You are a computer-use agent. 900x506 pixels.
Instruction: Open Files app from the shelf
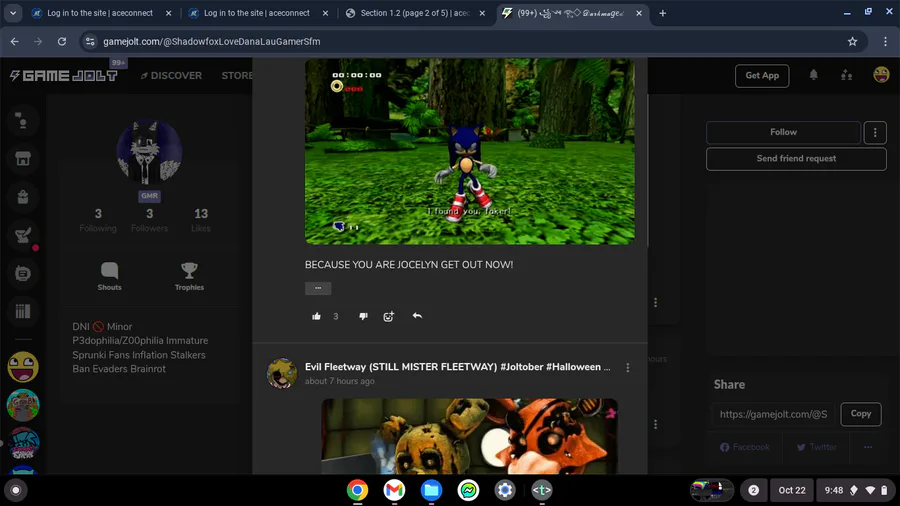pos(431,490)
